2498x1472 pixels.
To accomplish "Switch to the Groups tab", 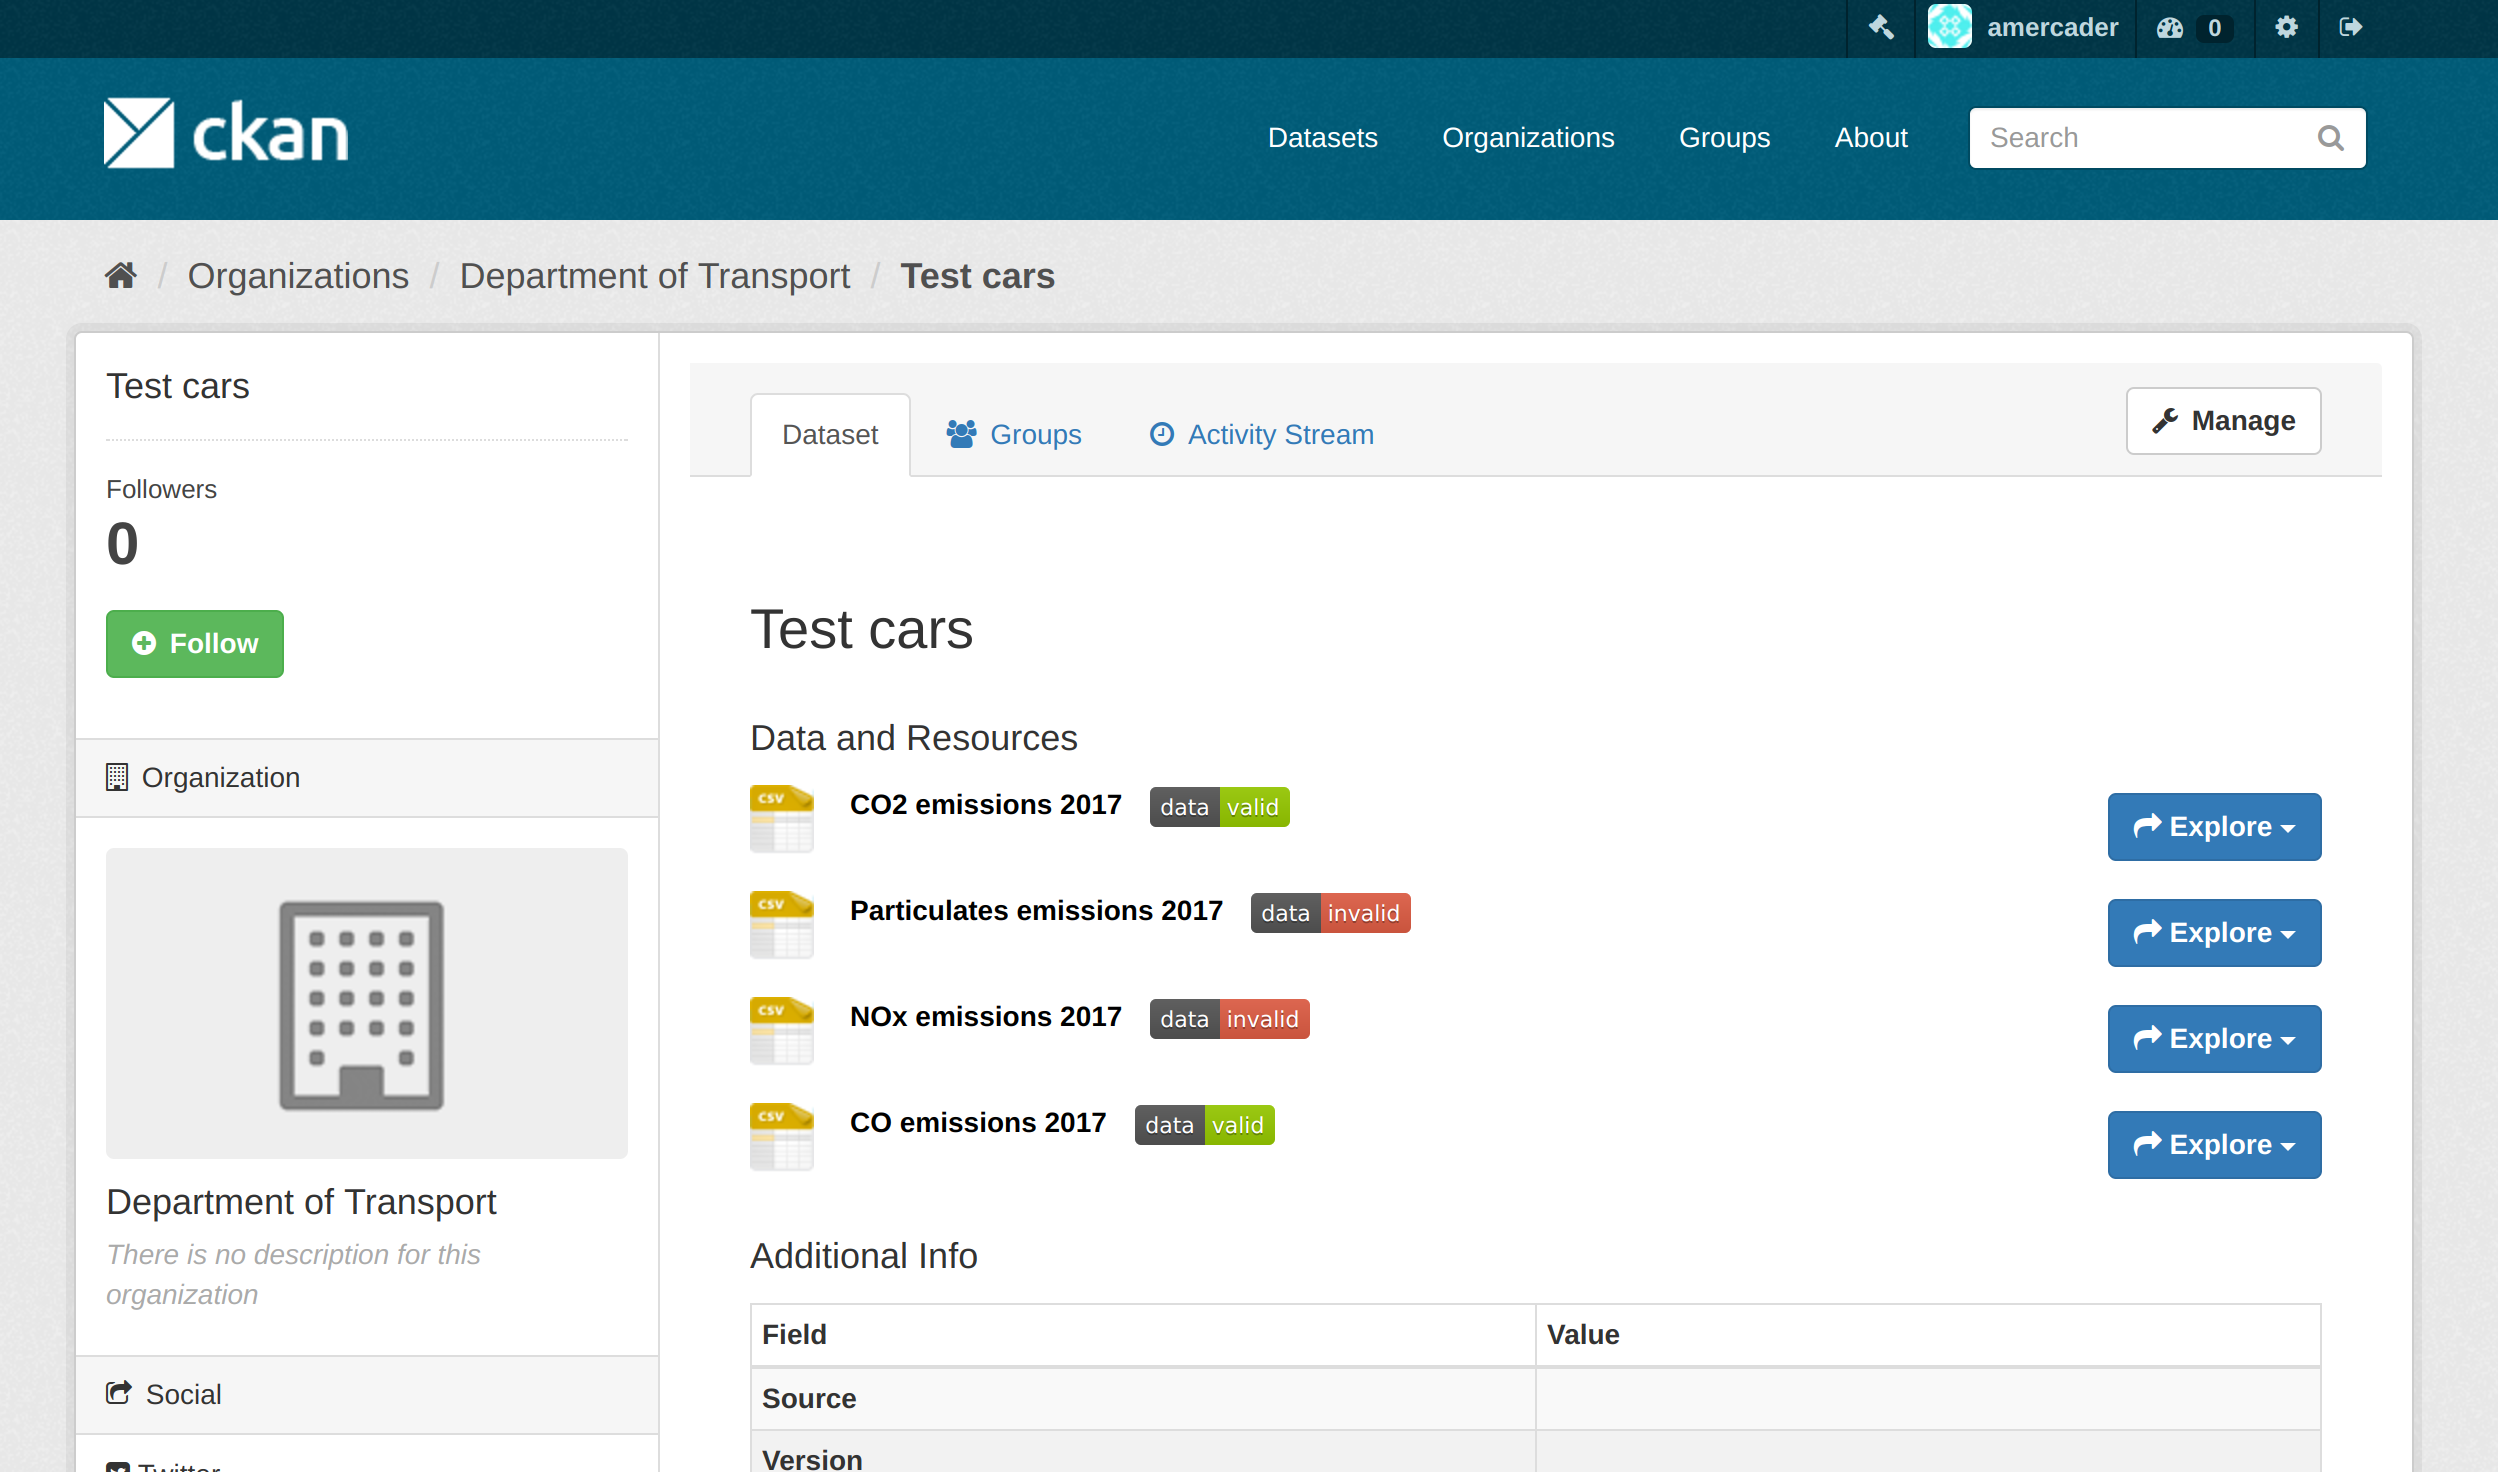I will coord(1014,434).
